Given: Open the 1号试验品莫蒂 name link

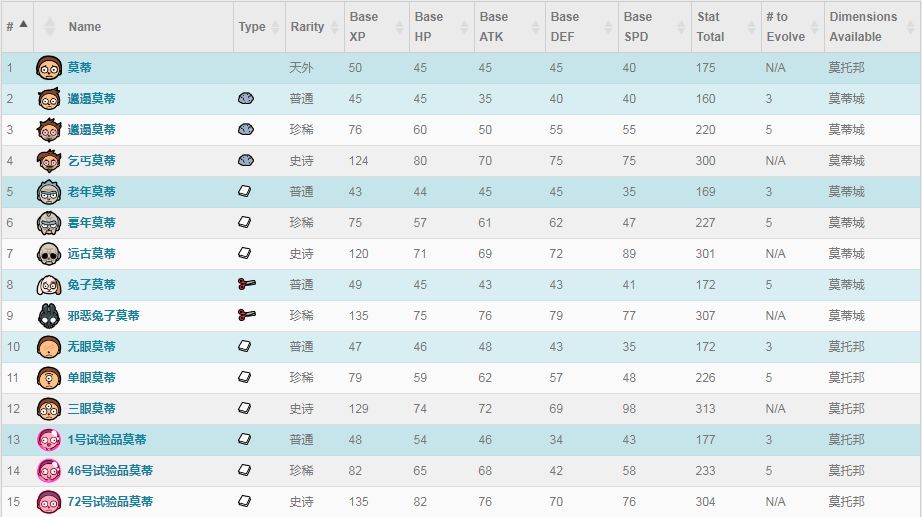Looking at the screenshot, I should pyautogui.click(x=107, y=439).
